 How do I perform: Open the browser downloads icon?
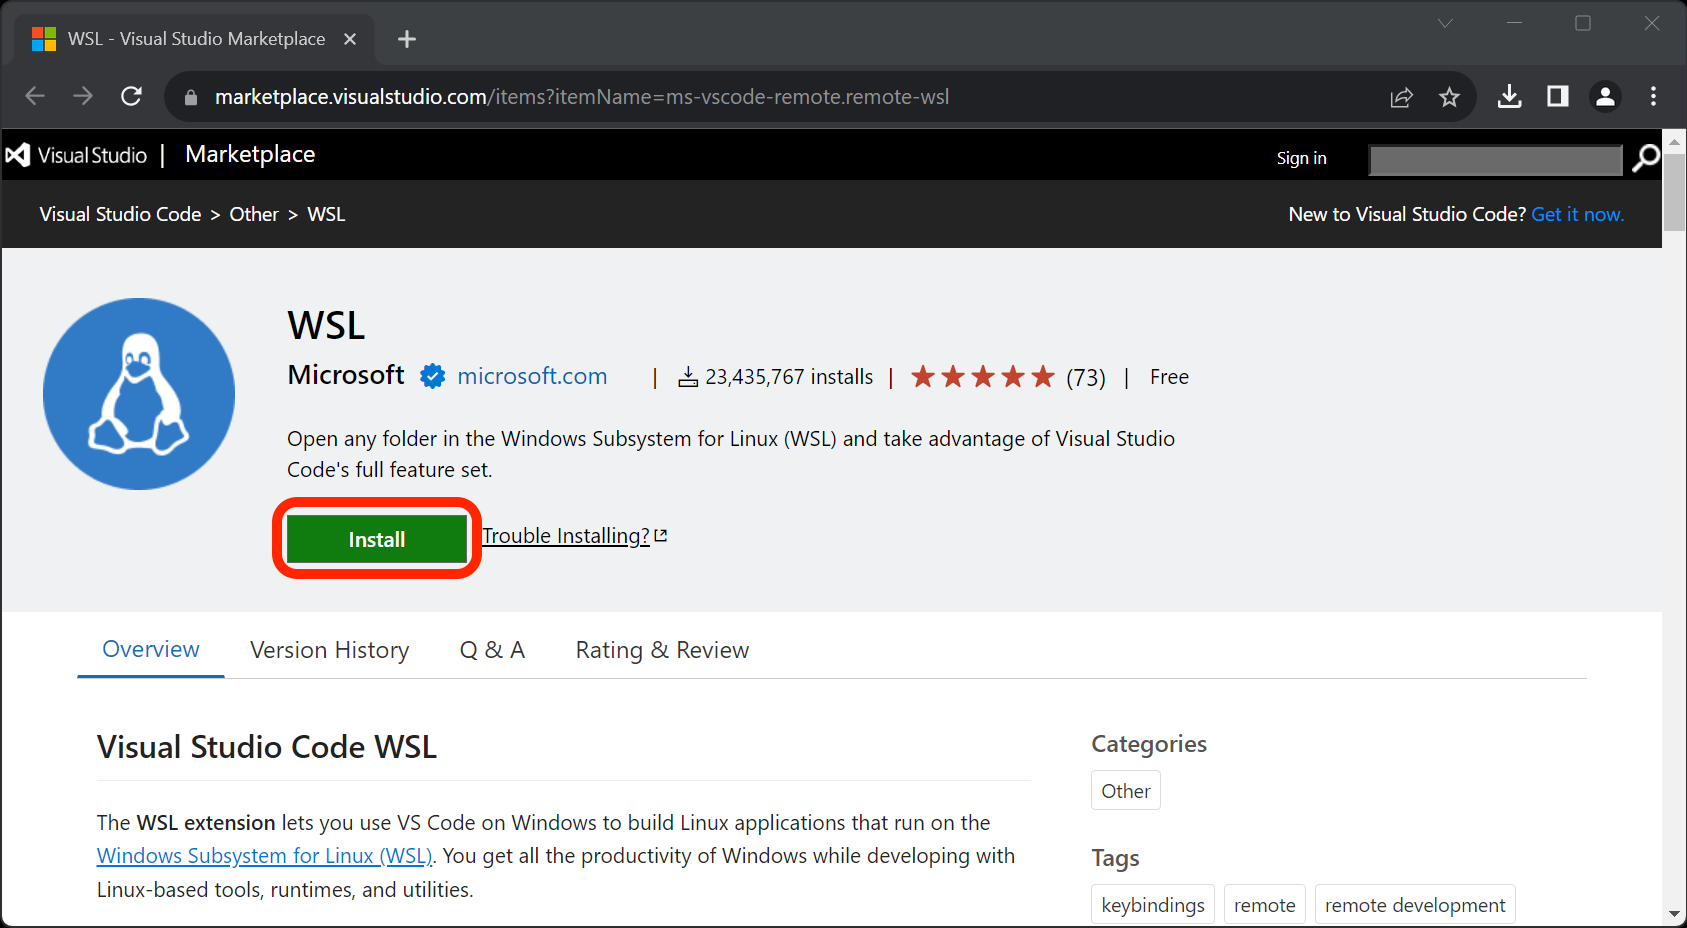click(x=1509, y=96)
